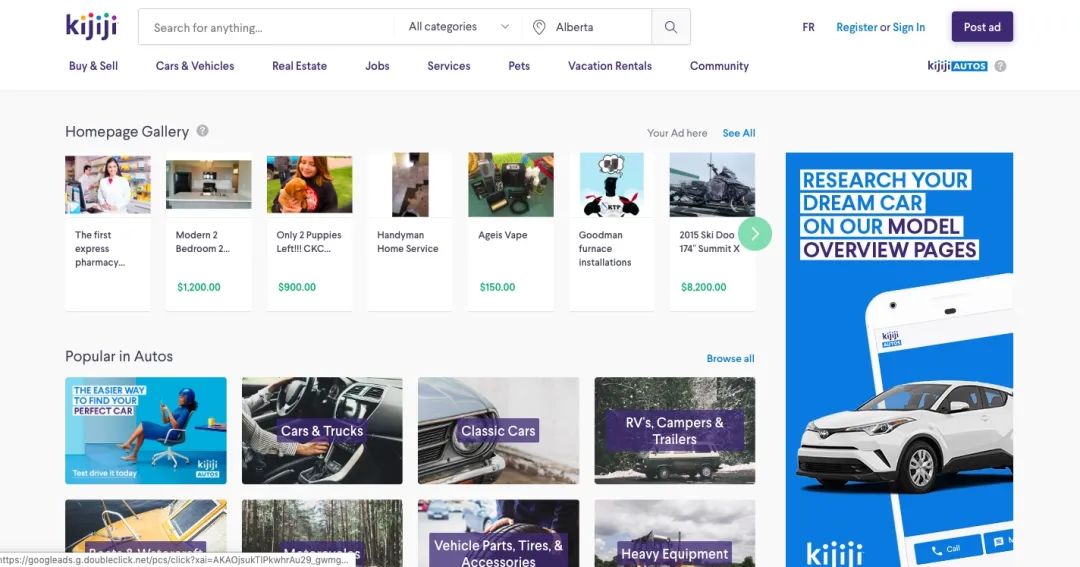Viewport: 1080px width, 567px height.
Task: Open the Ageis Vape gallery listing
Action: [x=510, y=232]
